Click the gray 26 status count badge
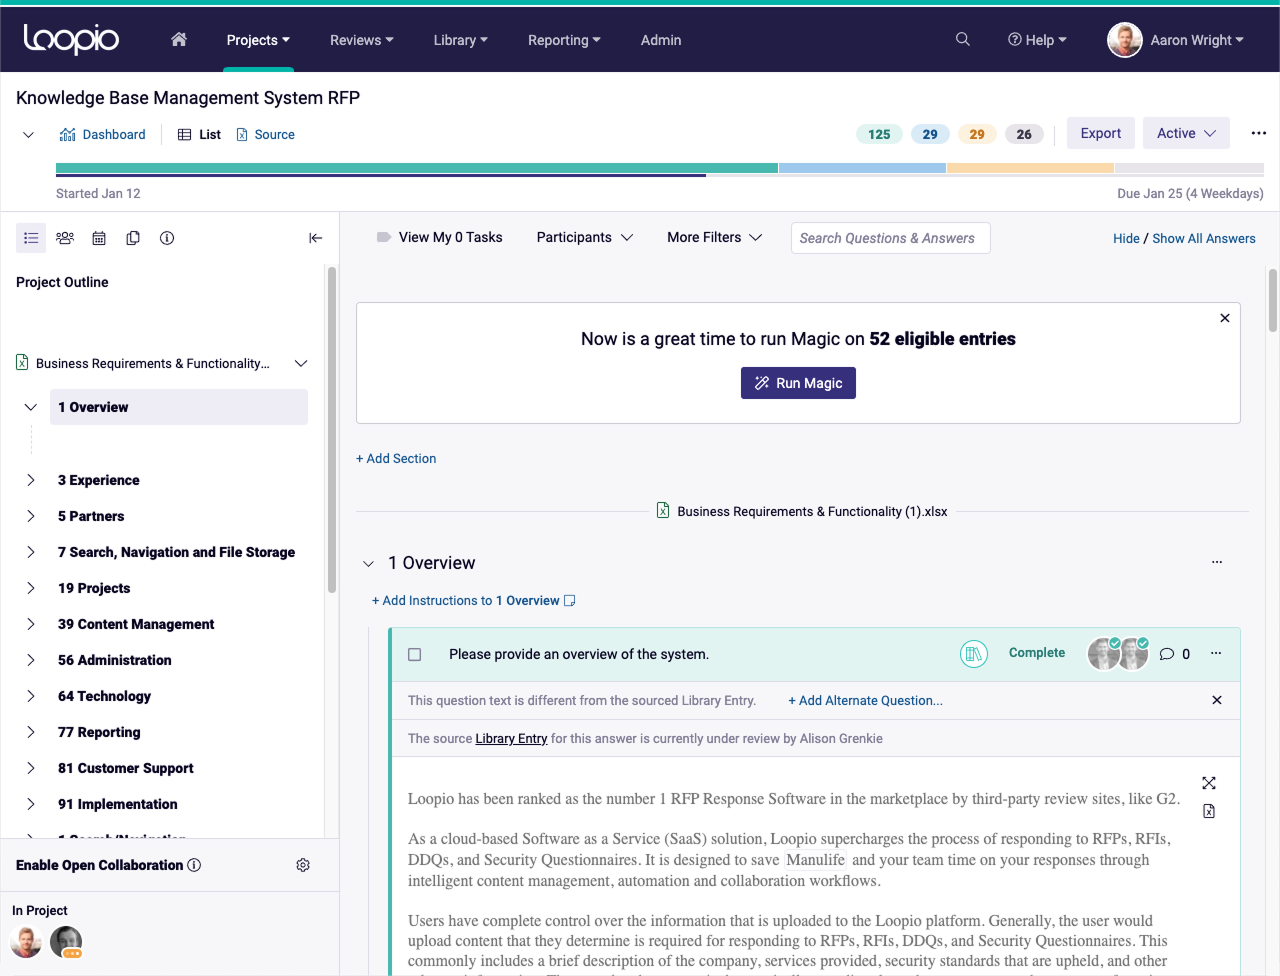Image resolution: width=1280 pixels, height=976 pixels. (1024, 134)
